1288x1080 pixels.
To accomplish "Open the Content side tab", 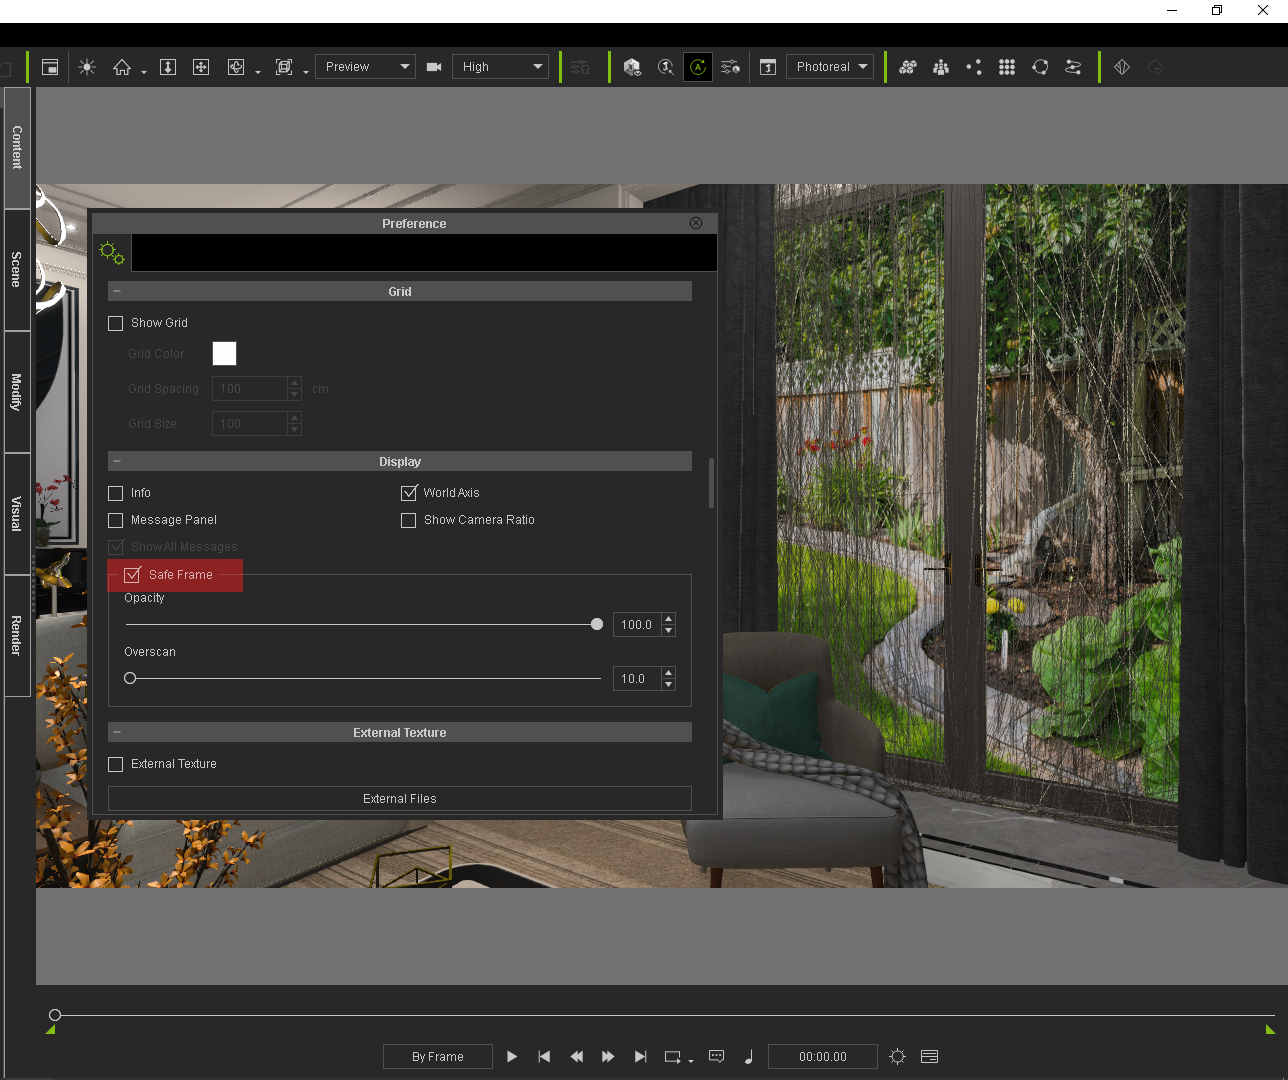I will tap(17, 148).
